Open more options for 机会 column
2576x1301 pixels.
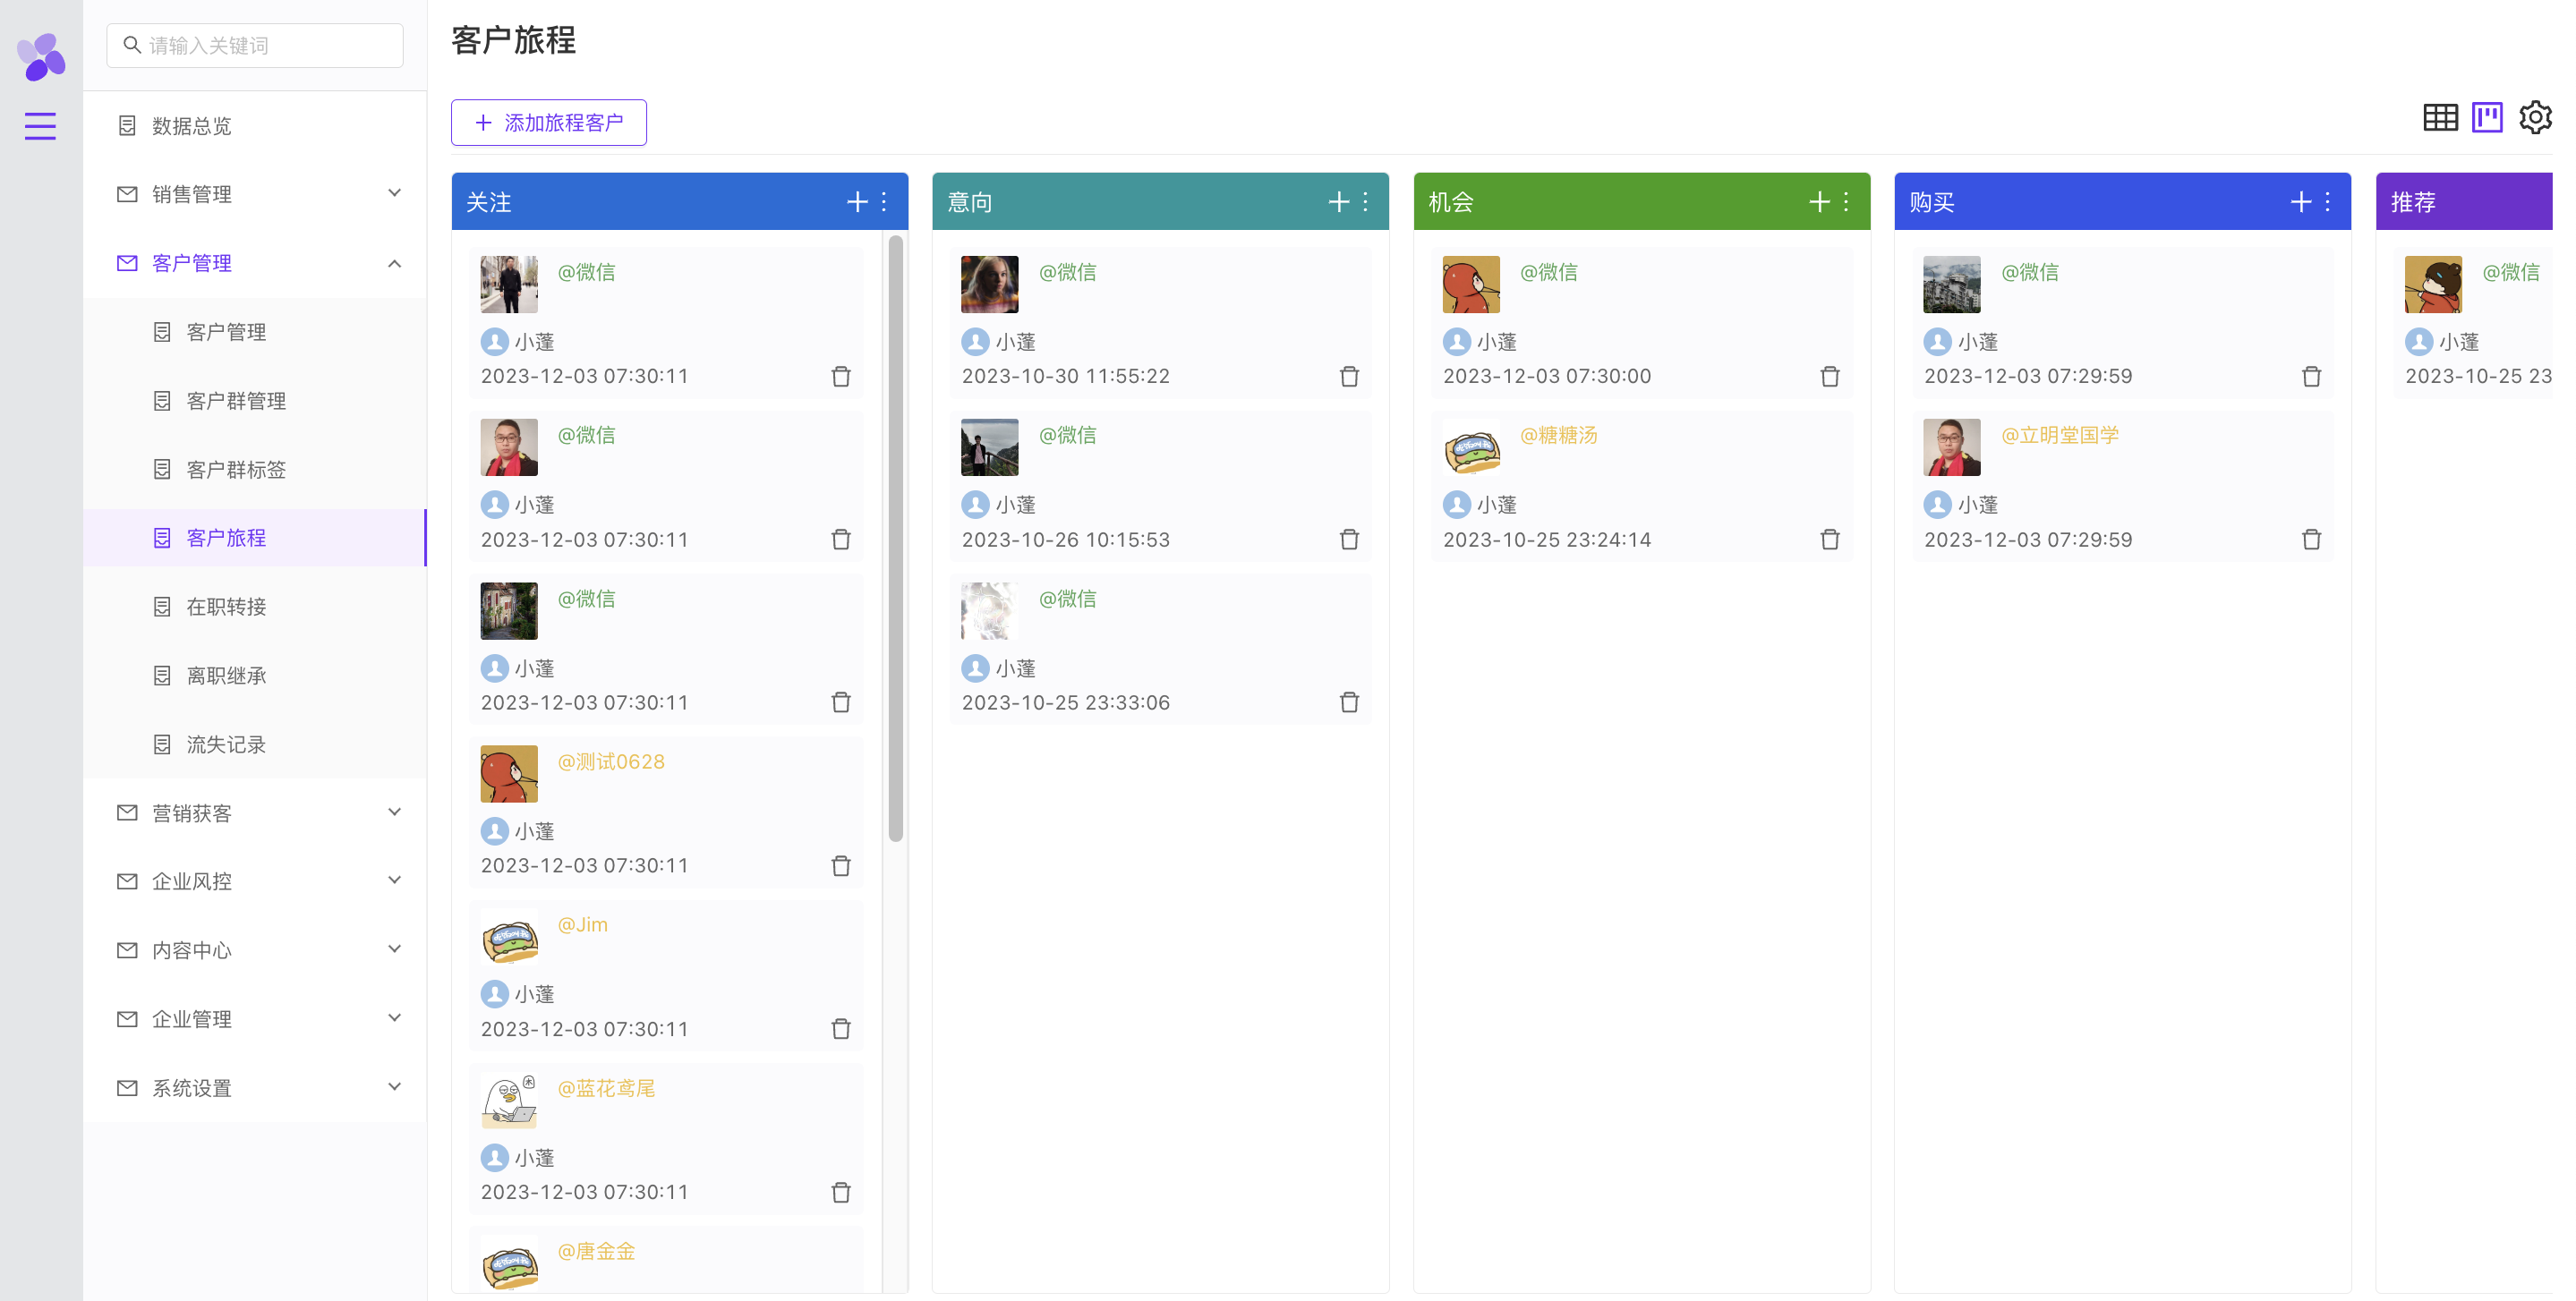(1846, 202)
